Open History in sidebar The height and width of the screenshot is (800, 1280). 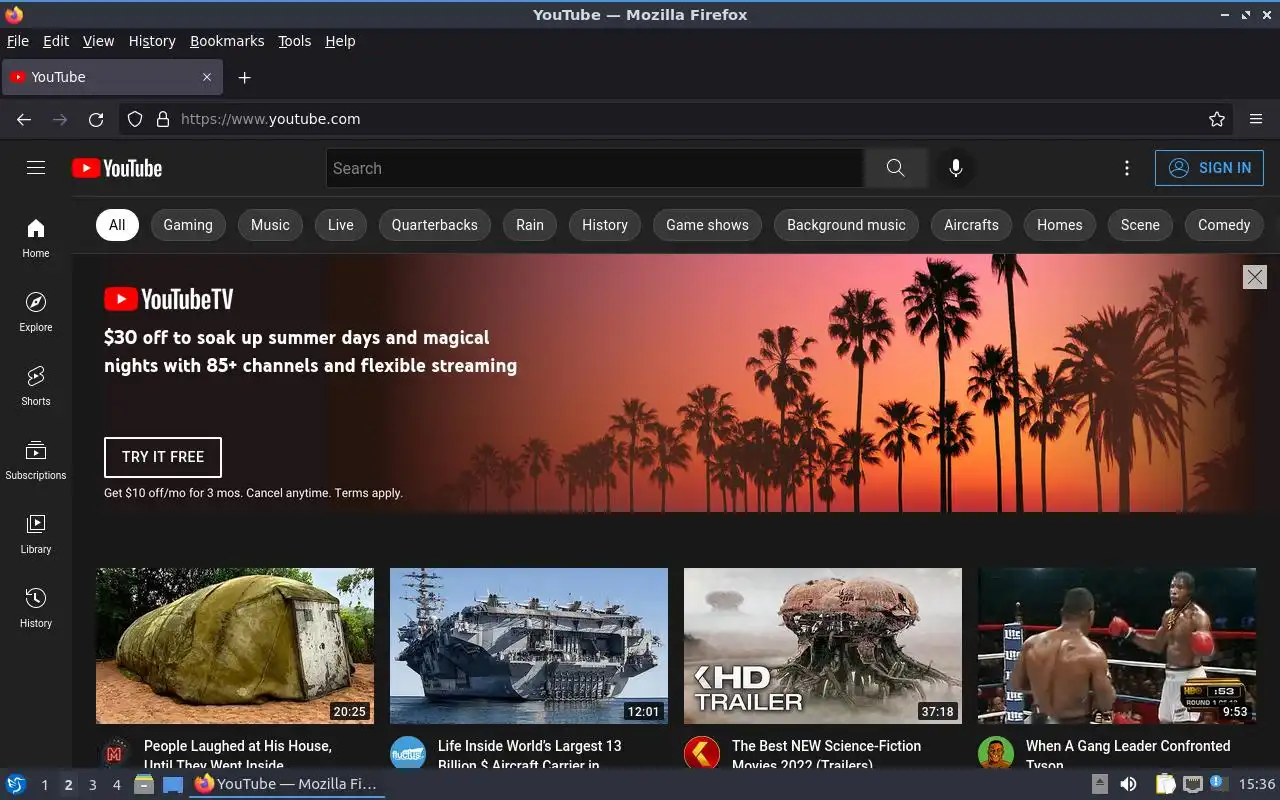(36, 608)
